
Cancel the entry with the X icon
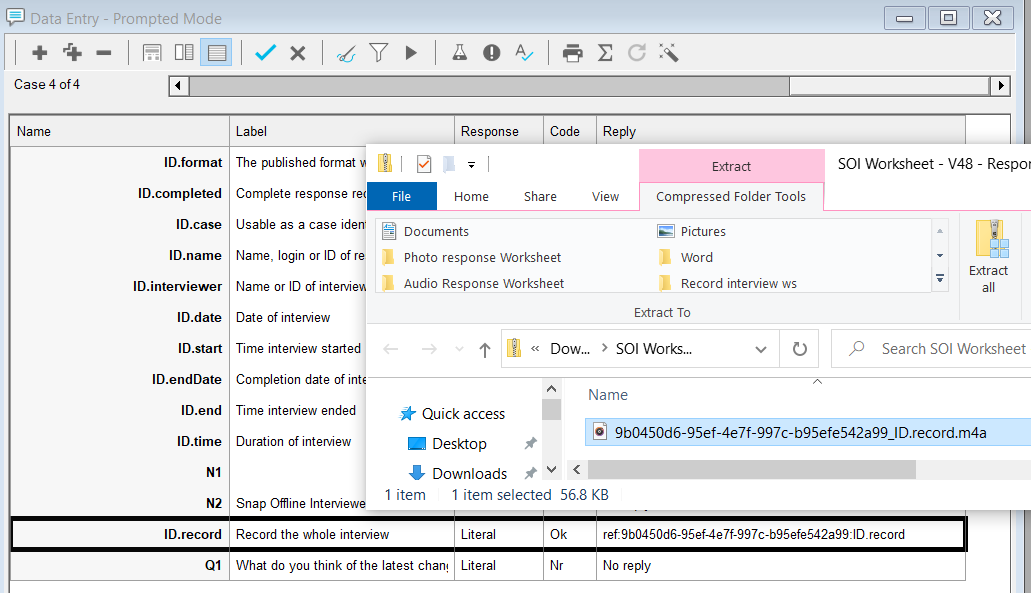pyautogui.click(x=297, y=53)
